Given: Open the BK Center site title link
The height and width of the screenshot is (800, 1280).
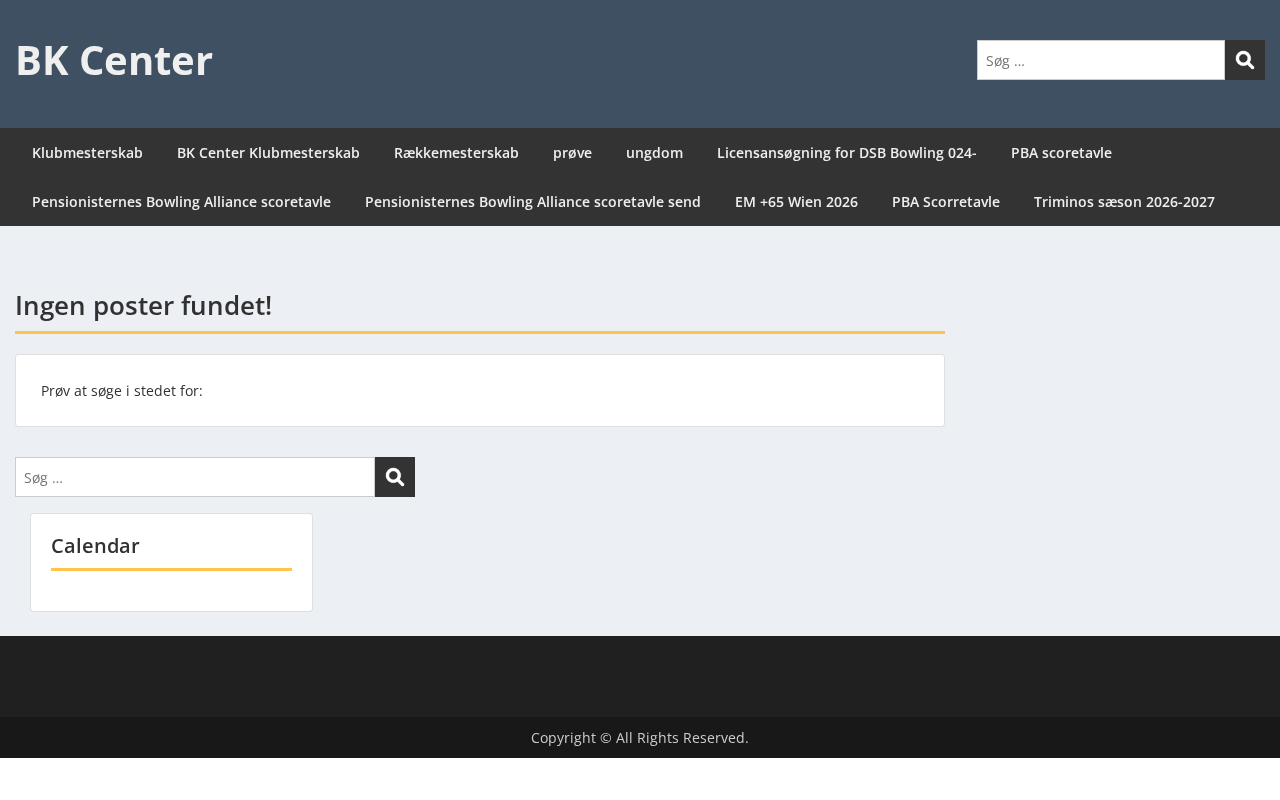Looking at the screenshot, I should click(x=114, y=61).
